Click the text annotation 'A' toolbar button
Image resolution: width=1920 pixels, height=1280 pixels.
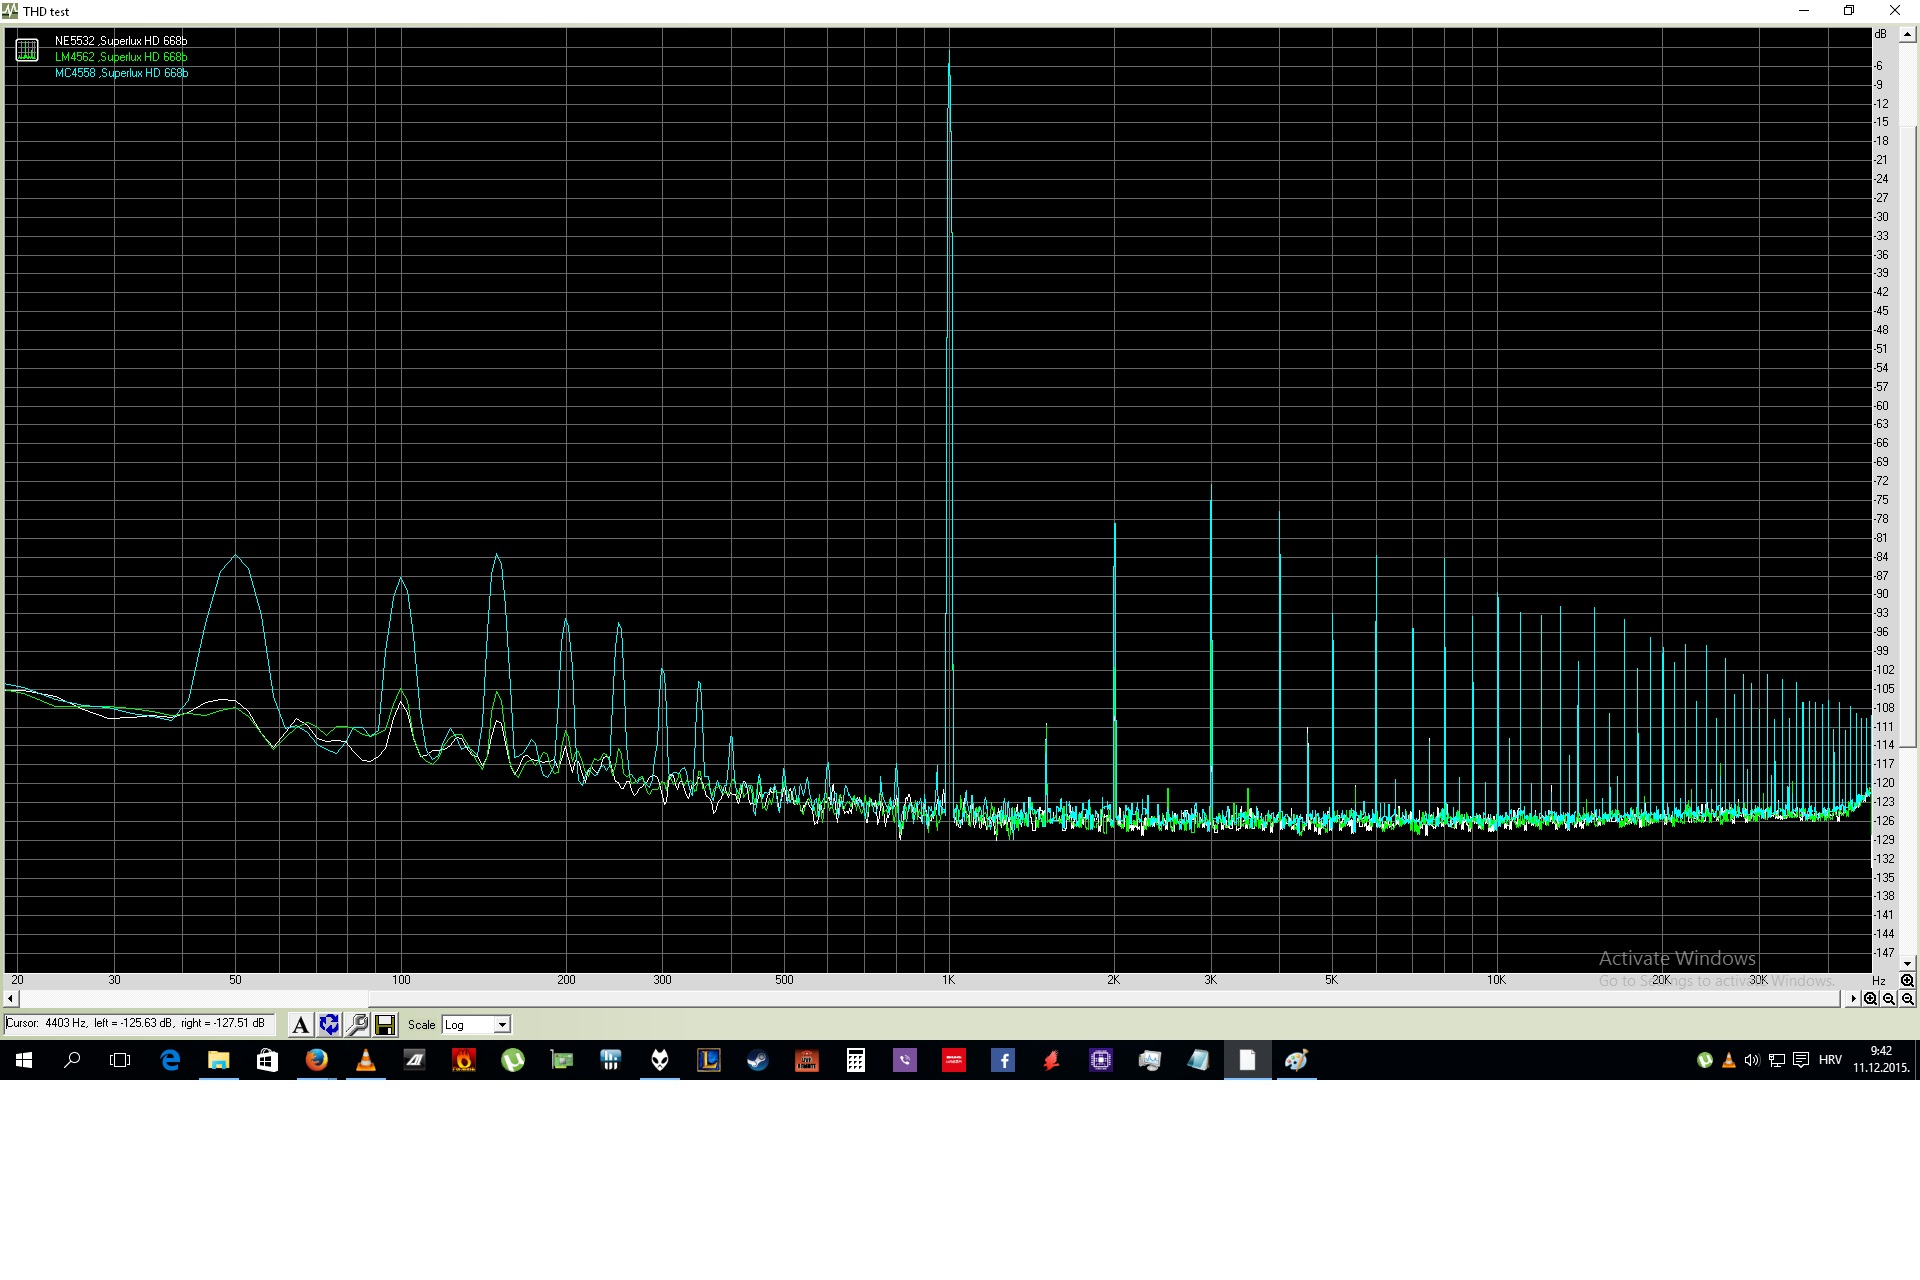pyautogui.click(x=300, y=1025)
